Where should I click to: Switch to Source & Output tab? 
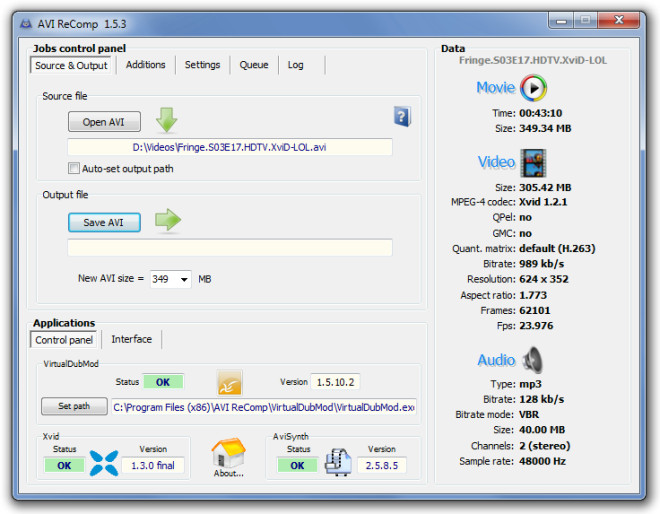pos(71,66)
